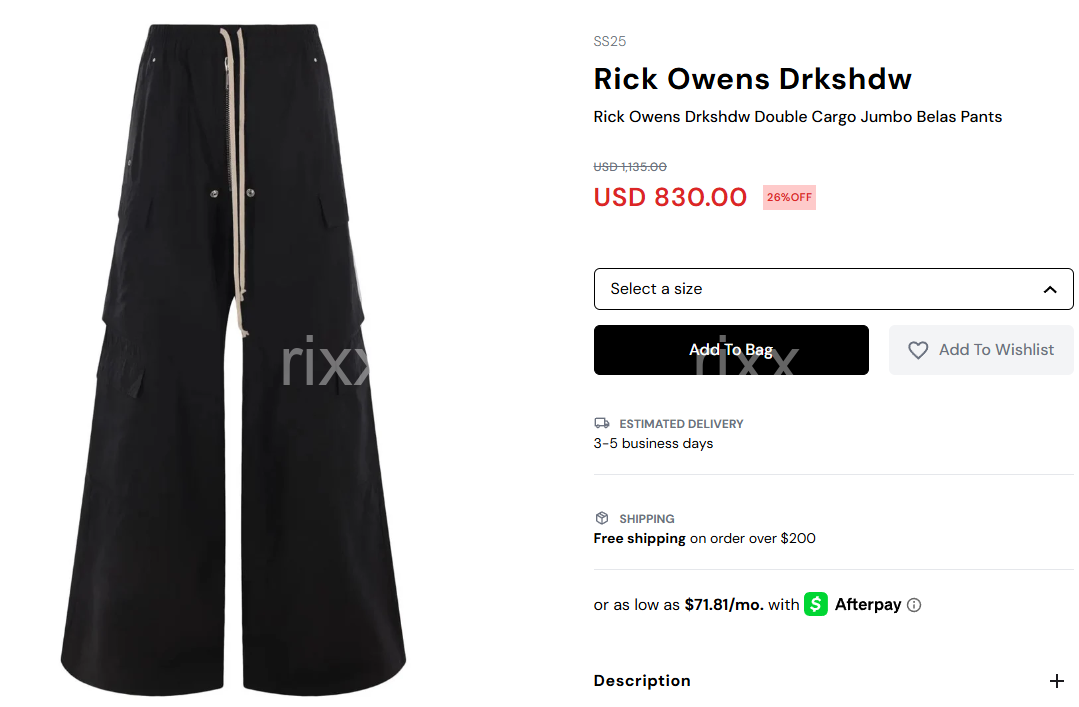Open the Select a size dropdown

tap(833, 289)
